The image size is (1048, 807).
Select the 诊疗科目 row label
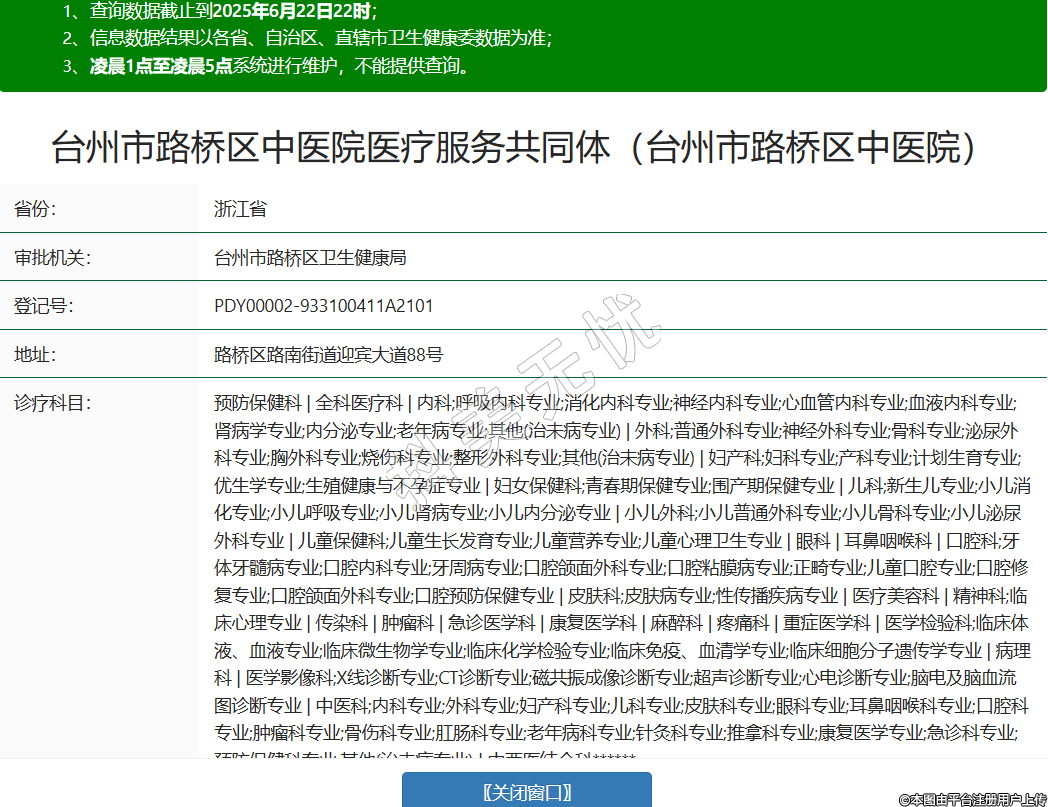point(52,402)
